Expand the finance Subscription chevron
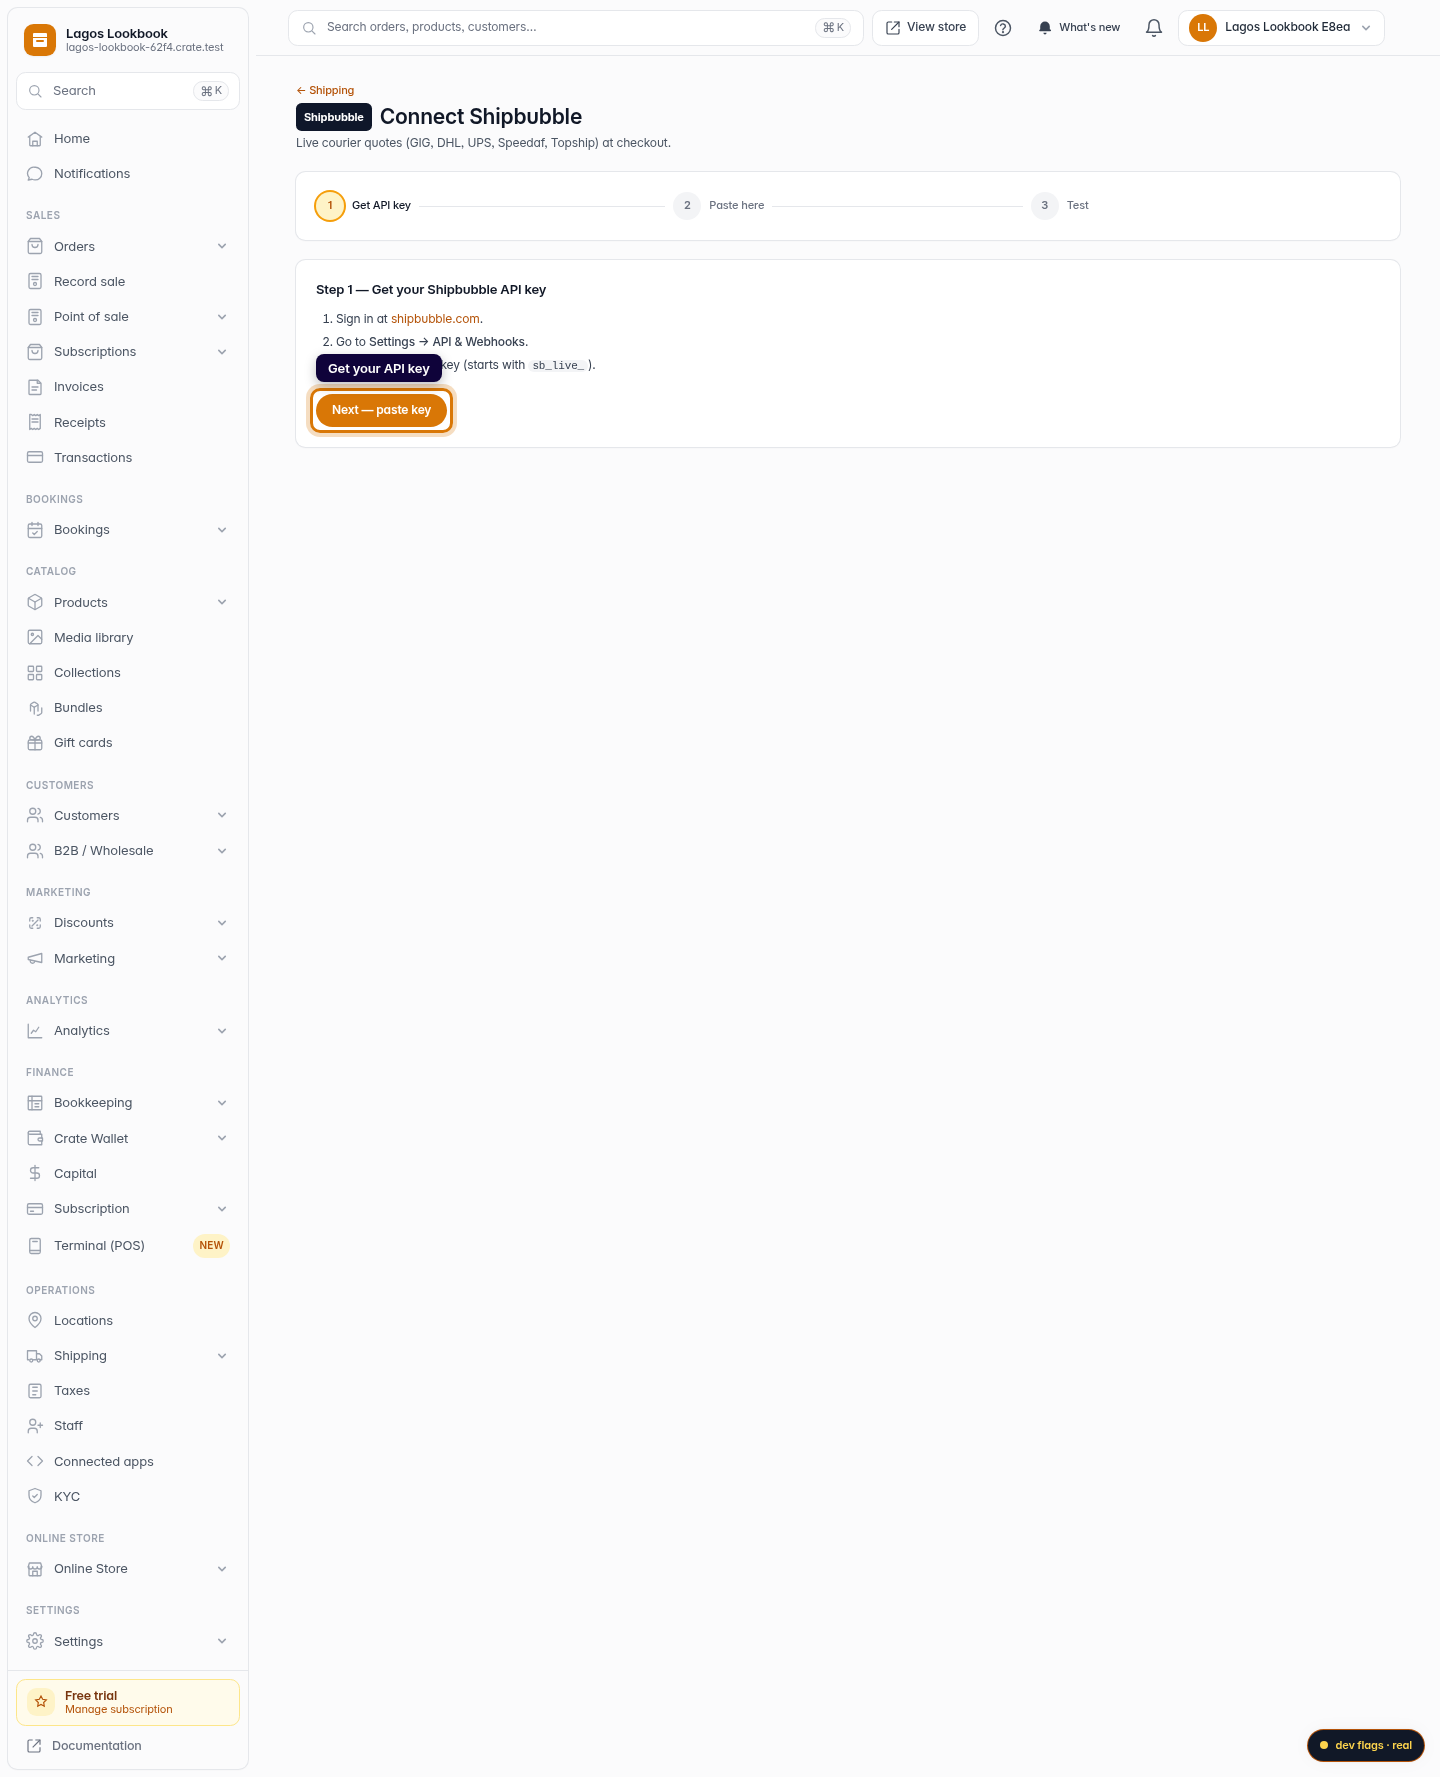The width and height of the screenshot is (1440, 1777). point(222,1209)
